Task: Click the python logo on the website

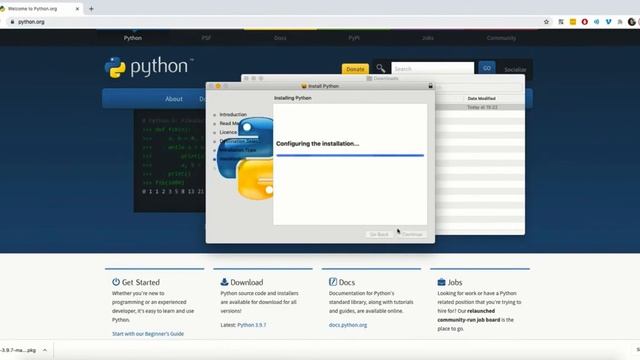Action: pyautogui.click(x=149, y=67)
